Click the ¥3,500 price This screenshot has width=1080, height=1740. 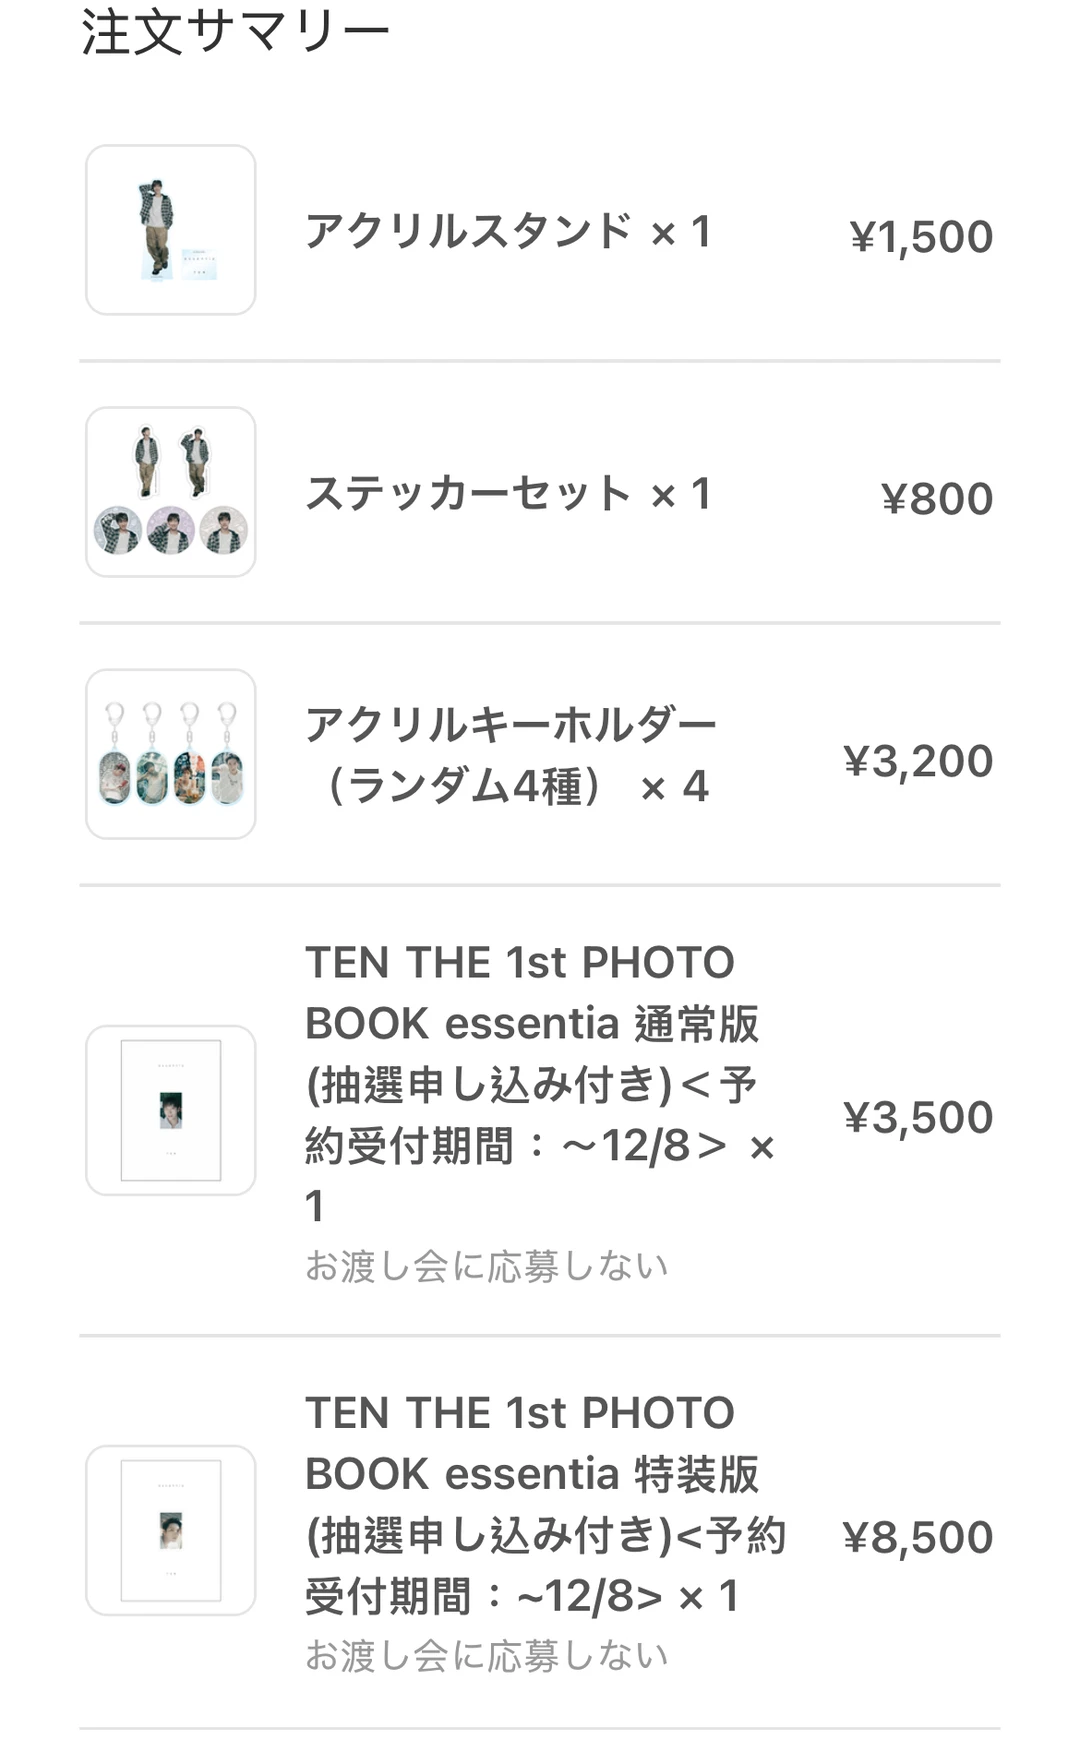coord(918,1117)
